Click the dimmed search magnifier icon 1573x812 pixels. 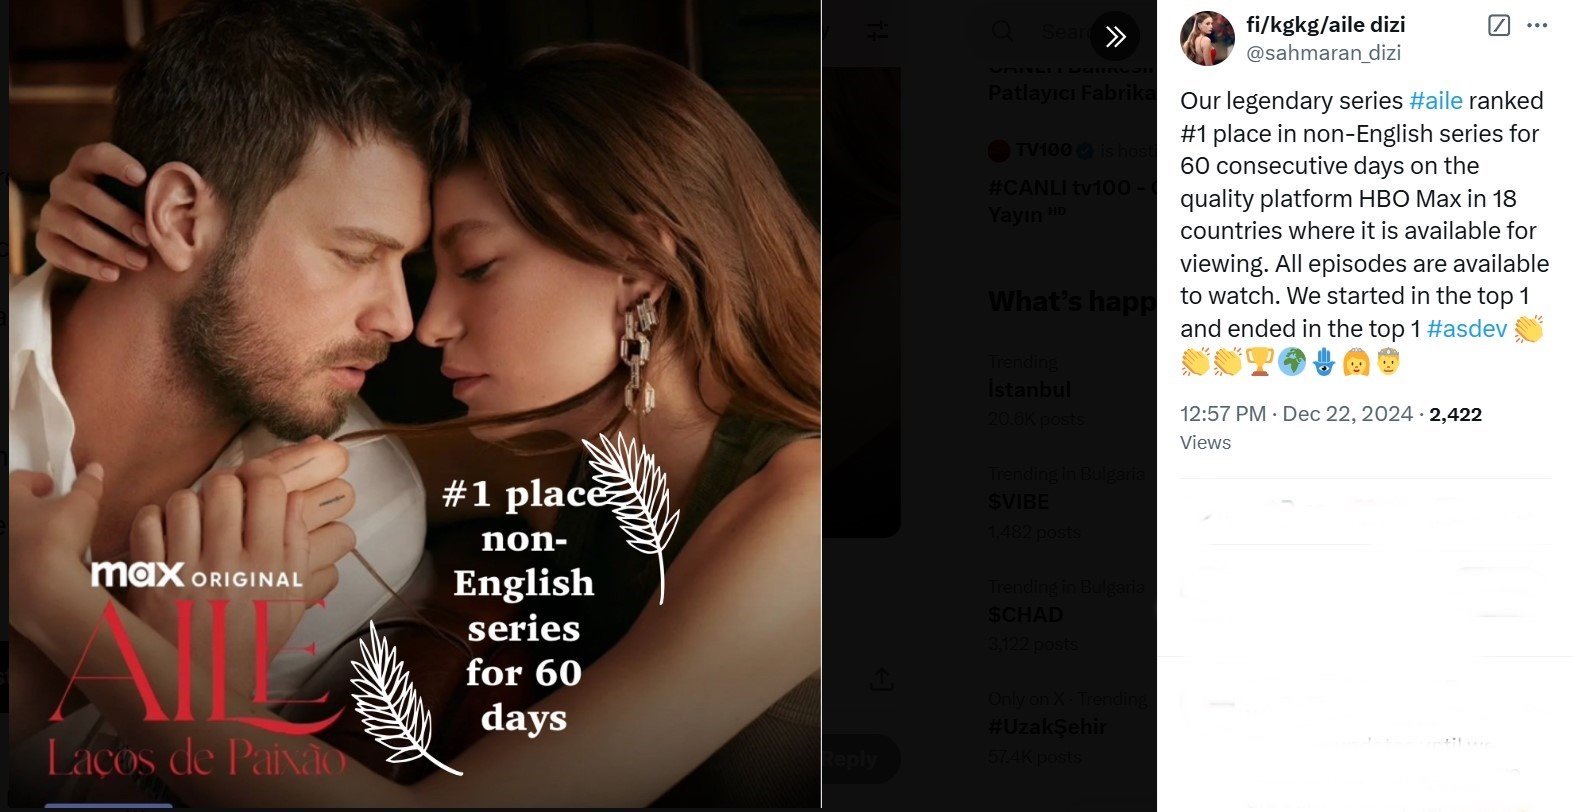(1002, 31)
